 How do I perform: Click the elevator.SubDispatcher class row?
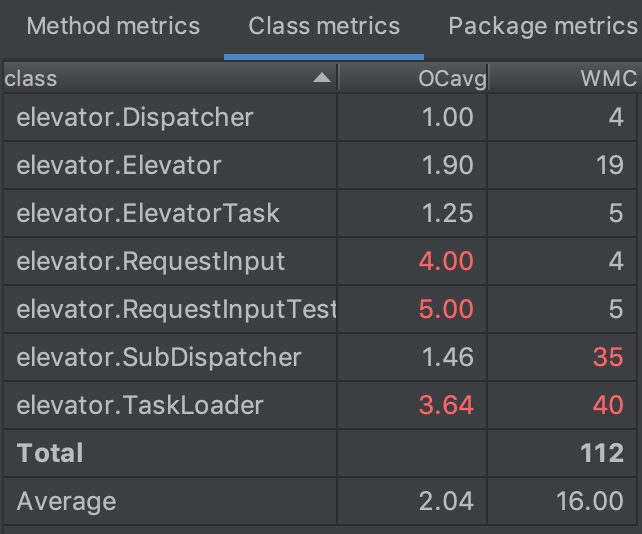[x=159, y=357]
